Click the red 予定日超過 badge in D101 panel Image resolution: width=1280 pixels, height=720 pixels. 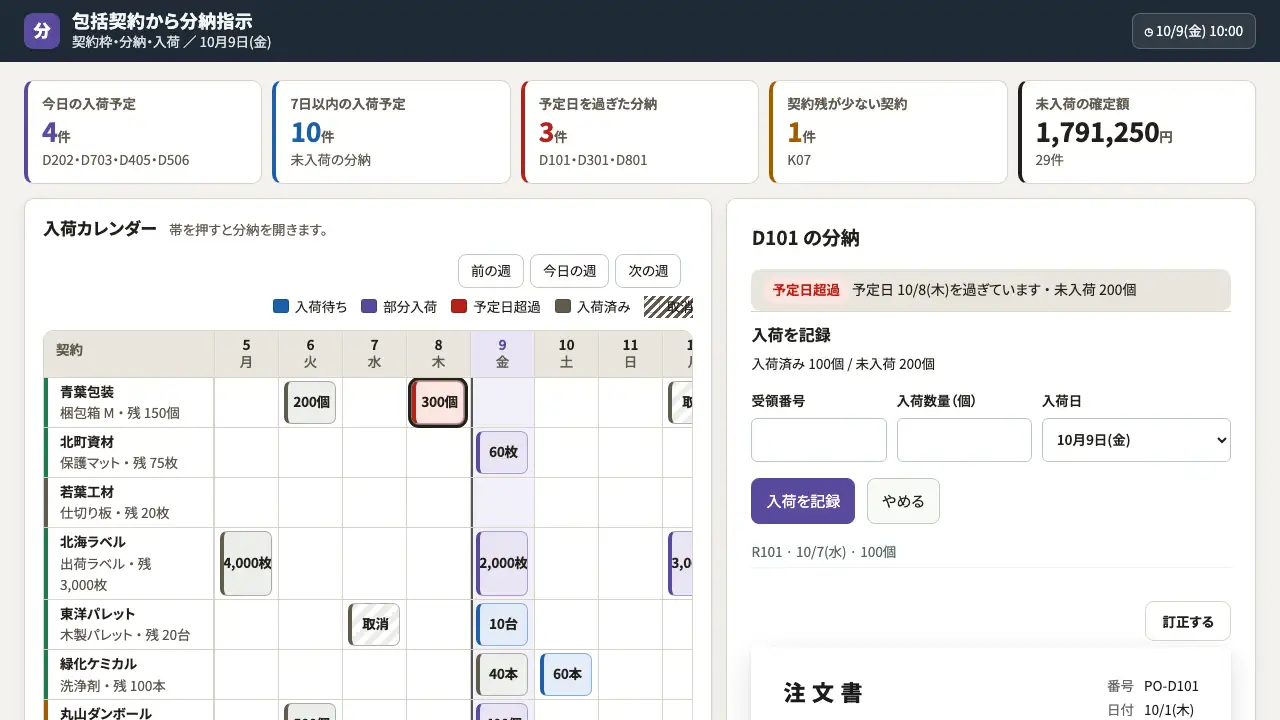(x=806, y=290)
